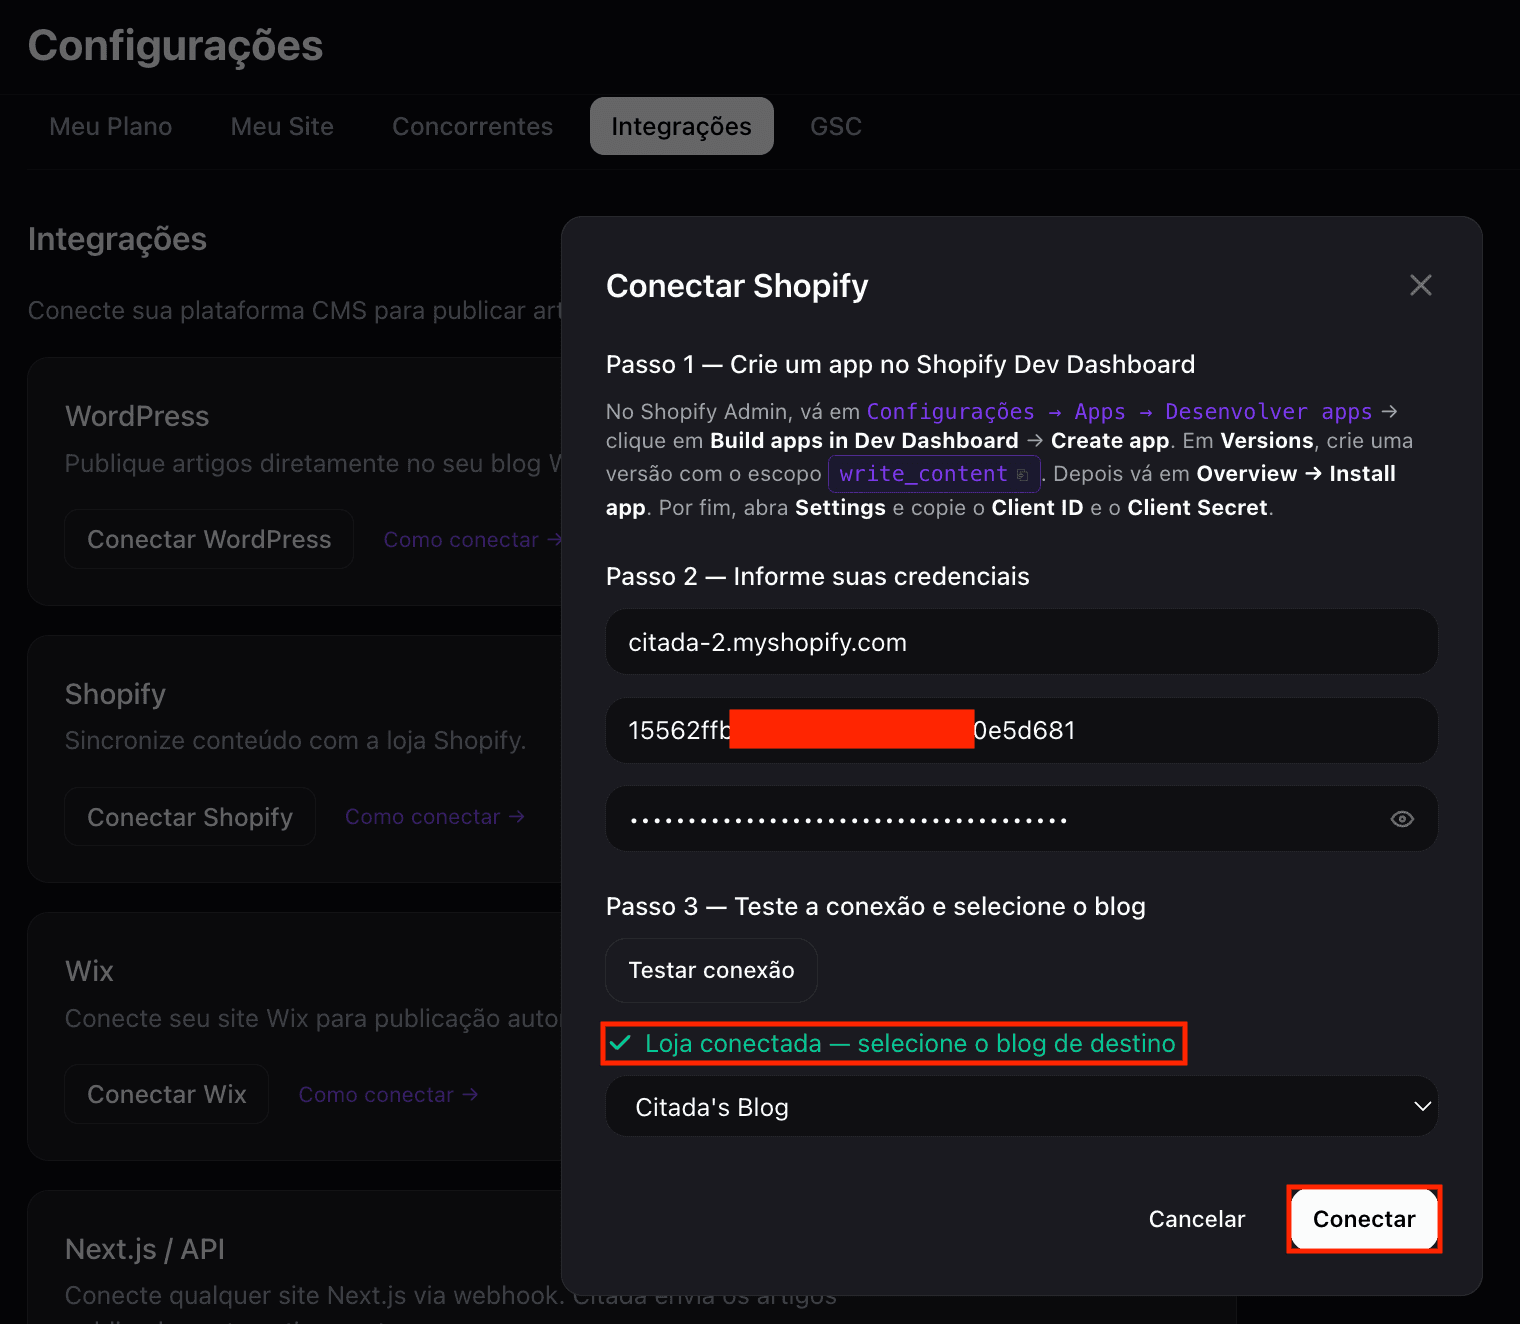Click the 'Passo 2 — Informe suas credenciais' heading
1520x1324 pixels.
(817, 576)
